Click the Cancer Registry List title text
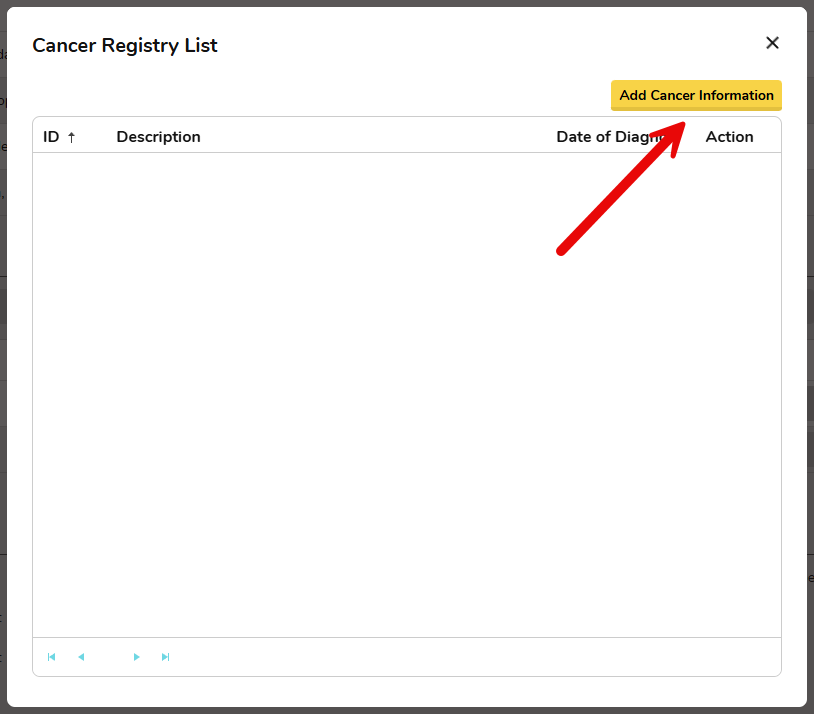The width and height of the screenshot is (814, 714). click(125, 45)
